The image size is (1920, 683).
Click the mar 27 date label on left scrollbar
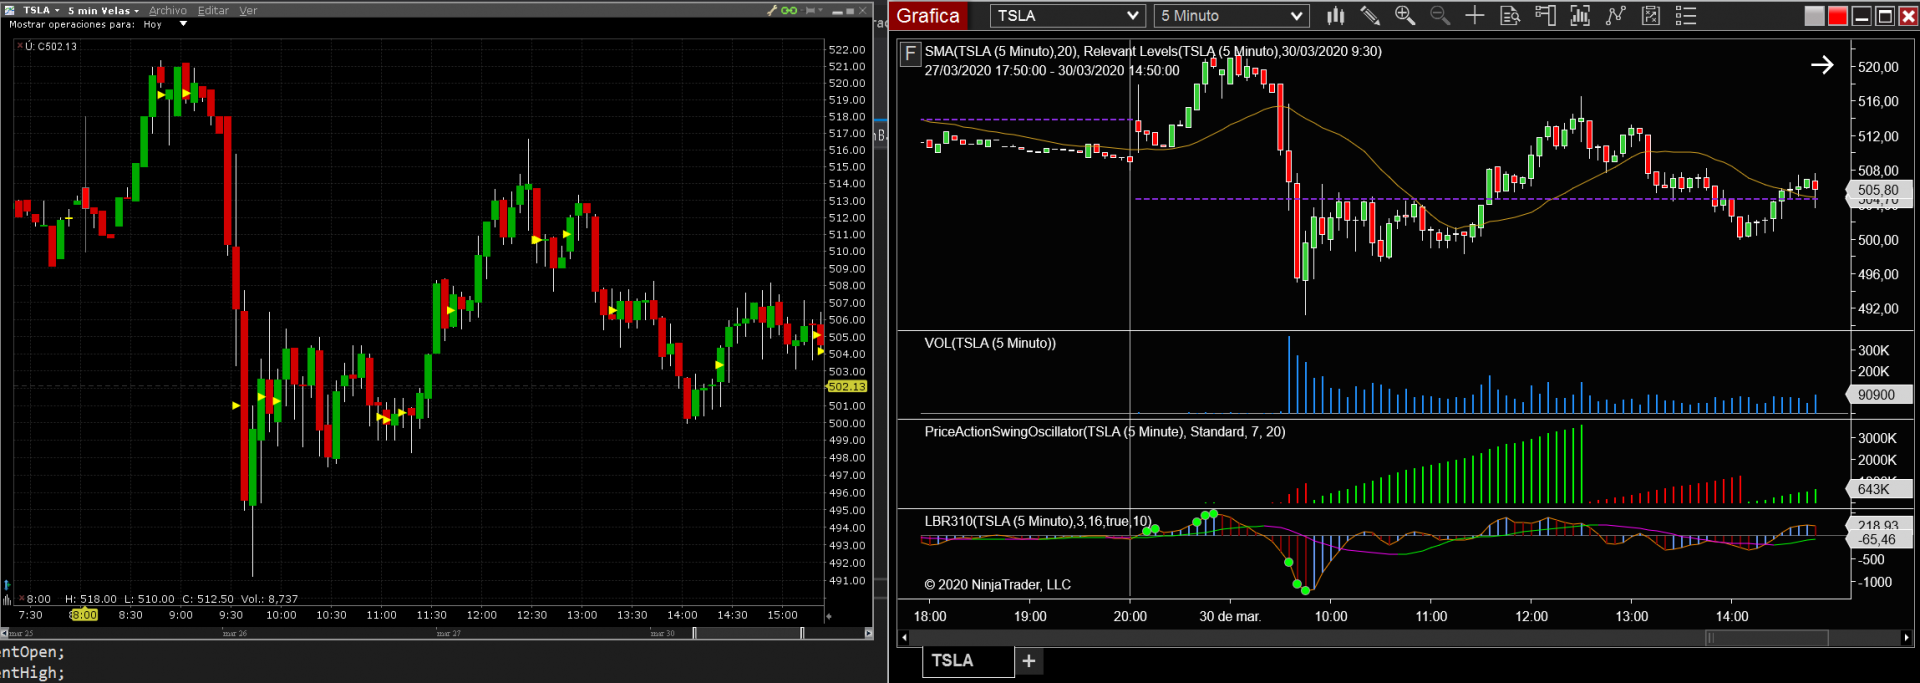[x=449, y=633]
